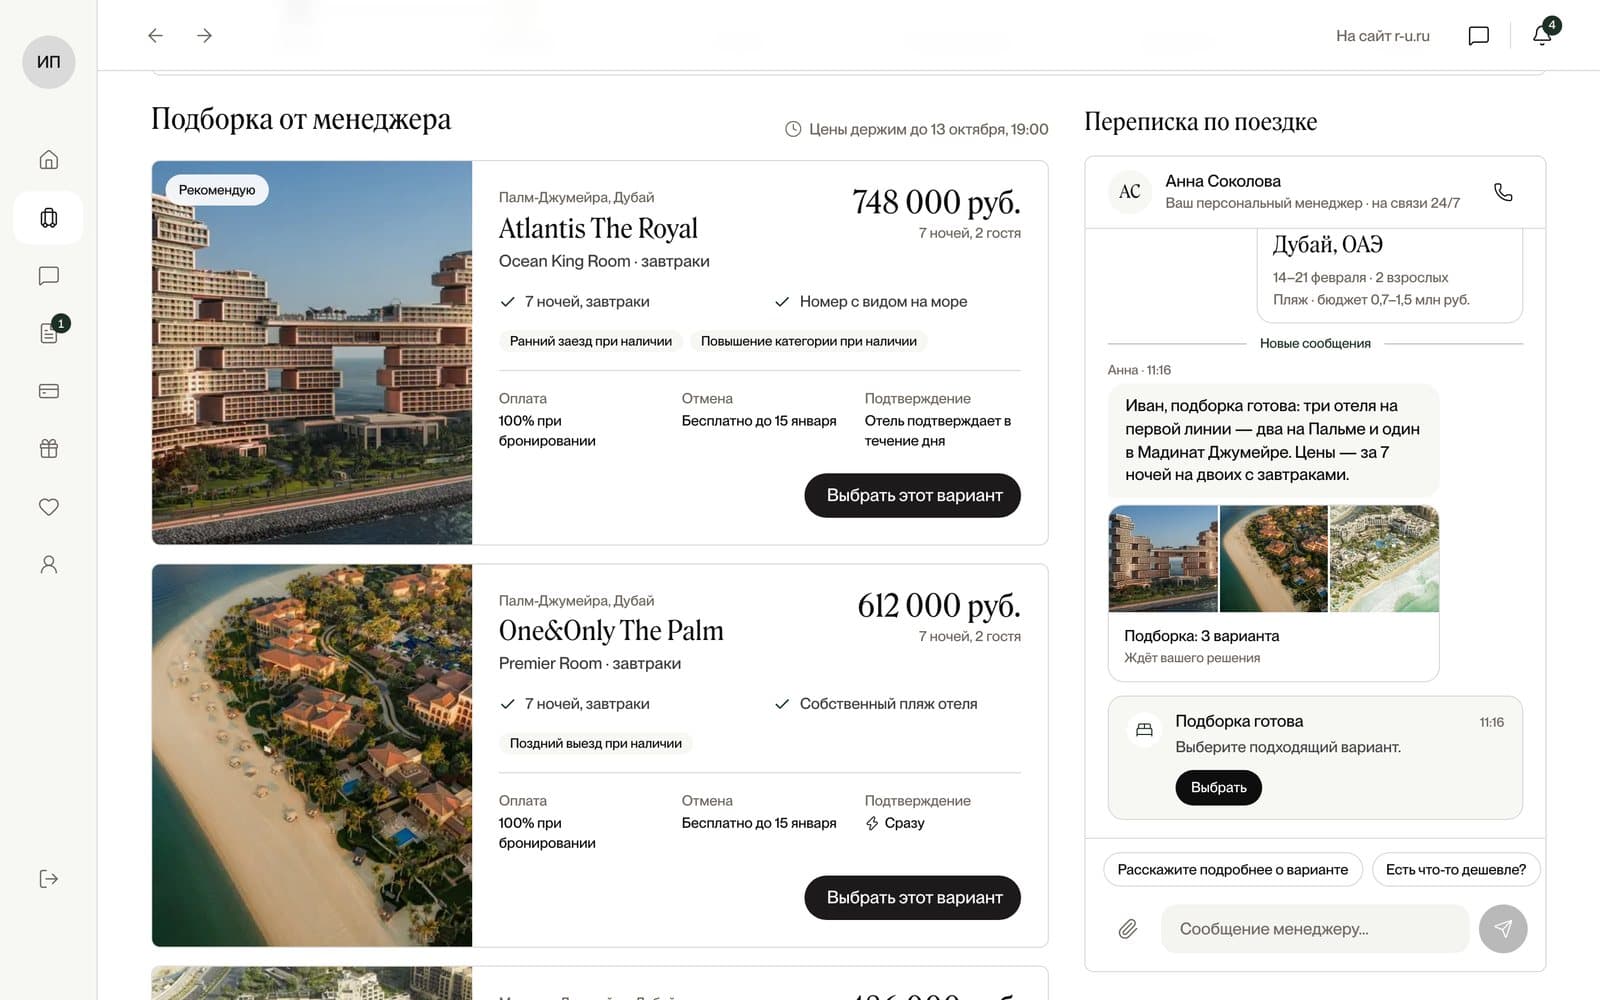The height and width of the screenshot is (1000, 1600).
Task: Call the manager with phone icon
Action: point(1503,192)
